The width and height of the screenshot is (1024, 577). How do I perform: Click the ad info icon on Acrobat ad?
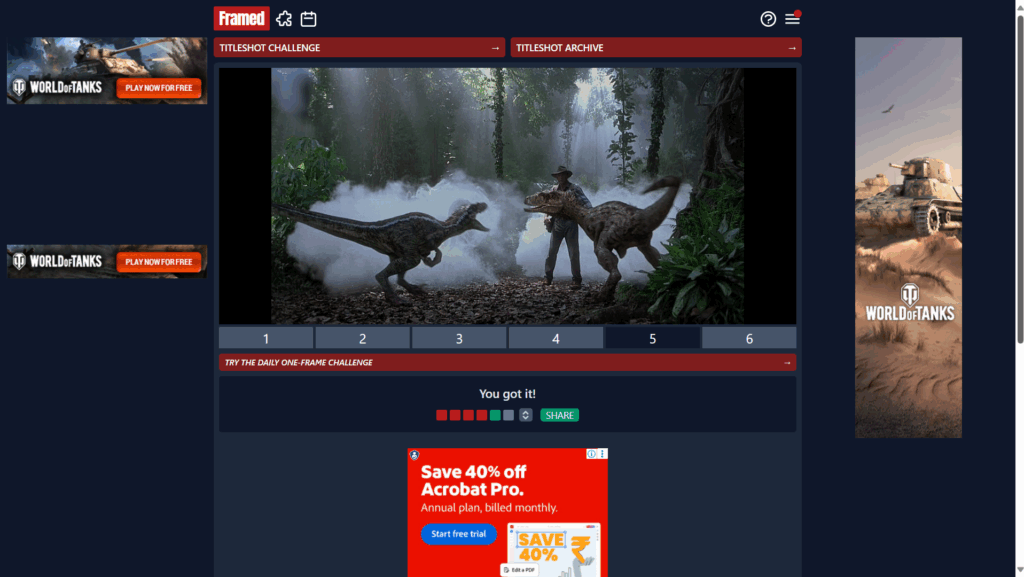click(591, 454)
